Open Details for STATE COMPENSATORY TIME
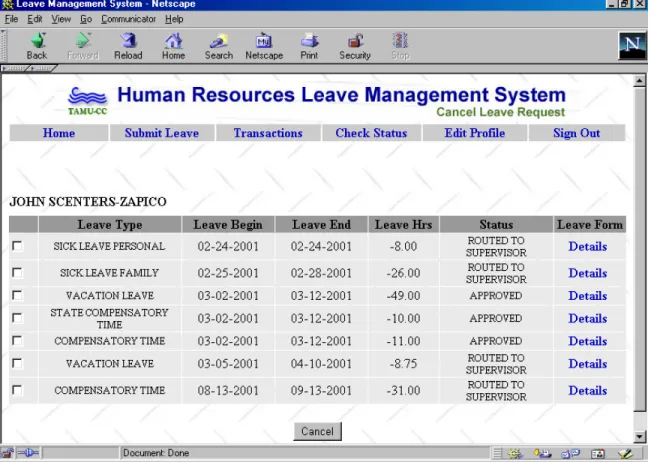This screenshot has height=462, width=651. coord(587,318)
